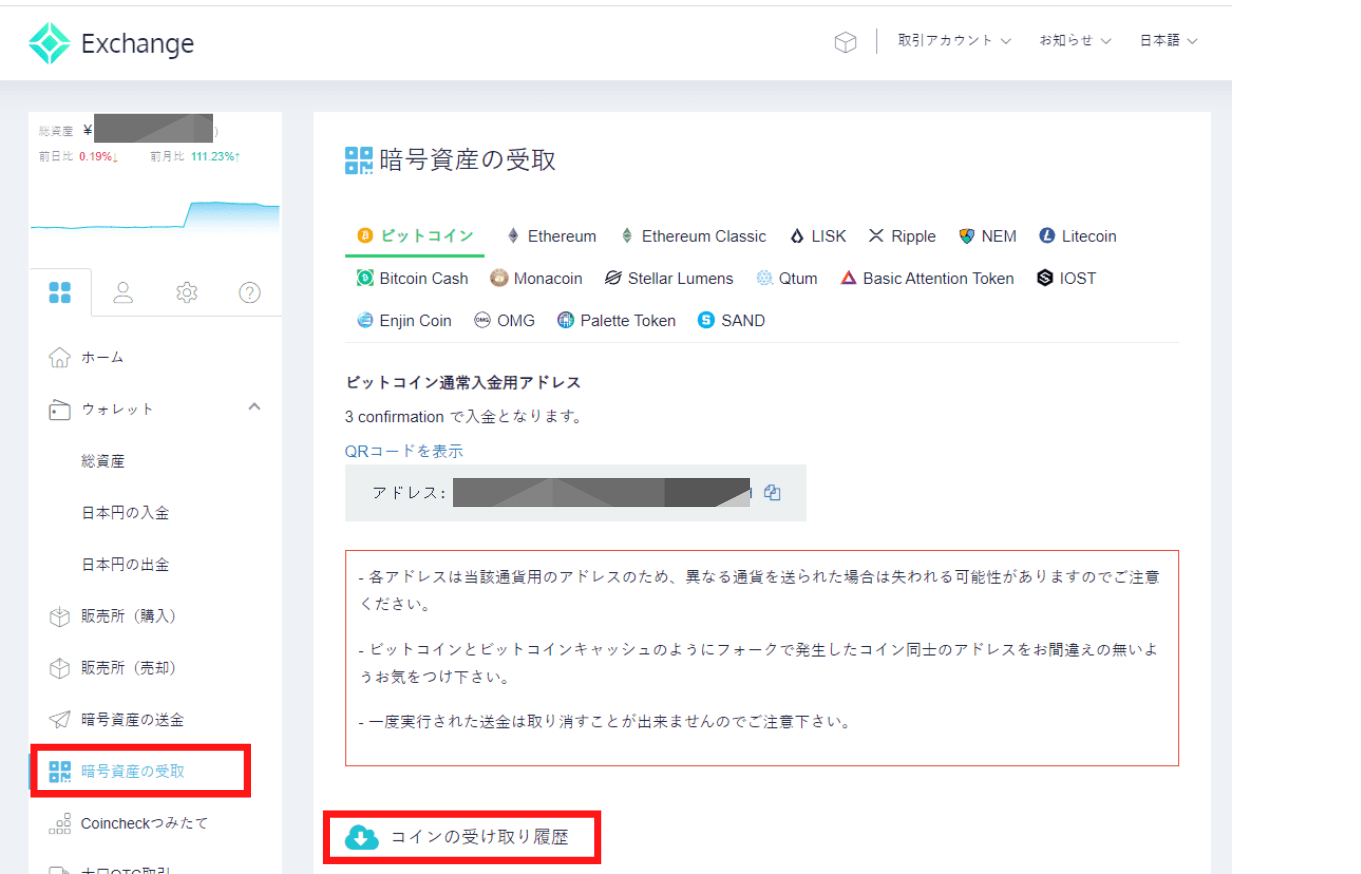Open the settings gear tab icon
This screenshot has width=1361, height=874.
point(186,292)
